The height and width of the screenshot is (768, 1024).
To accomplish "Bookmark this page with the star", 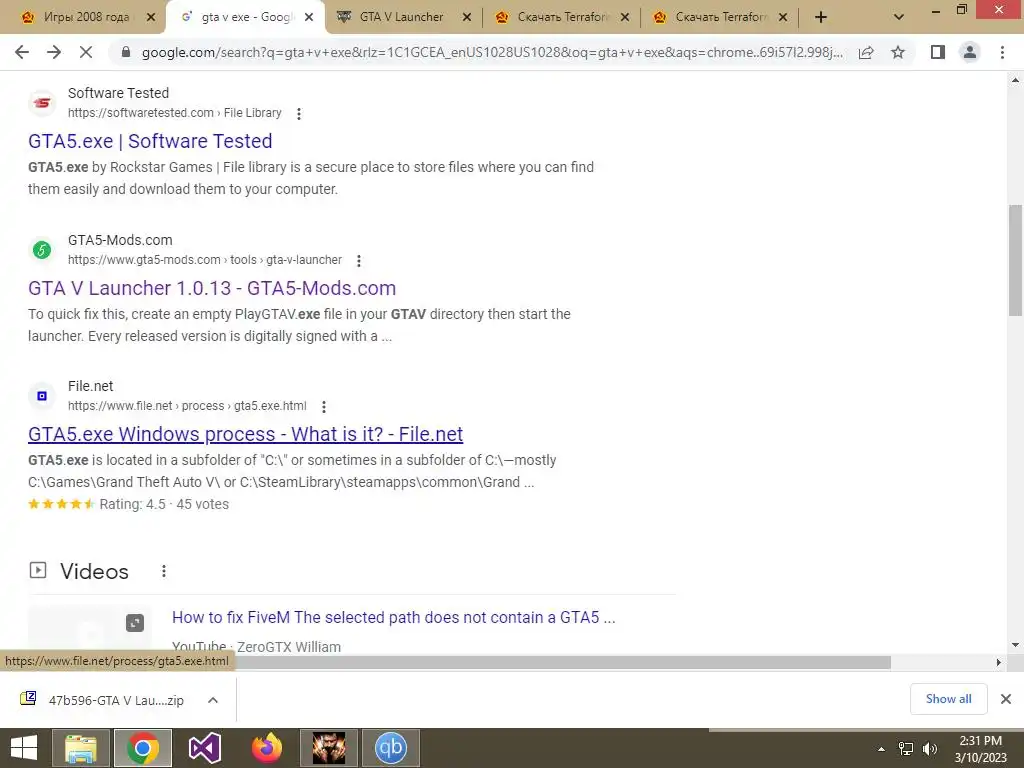I will (898, 52).
